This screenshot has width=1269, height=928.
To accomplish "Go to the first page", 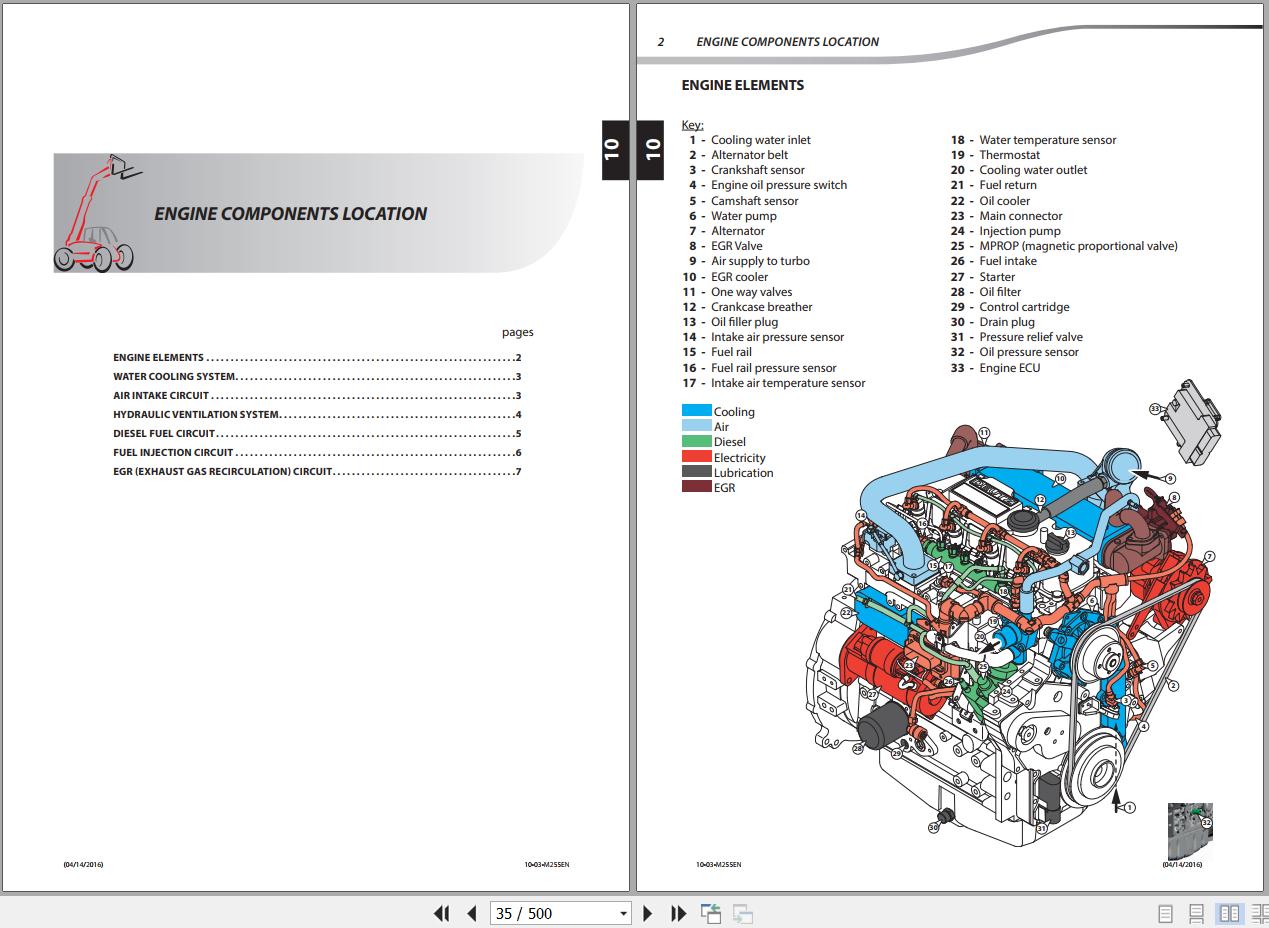I will (441, 913).
